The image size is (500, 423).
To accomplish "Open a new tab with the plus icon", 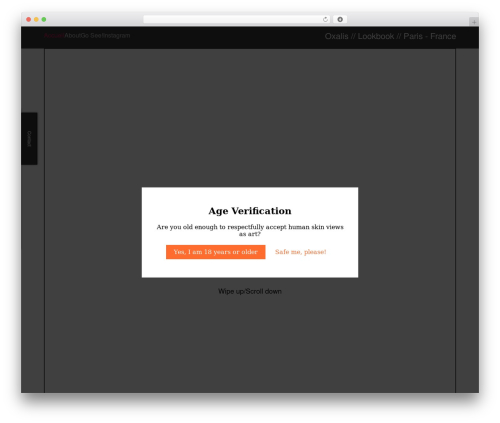I will pyautogui.click(x=474, y=22).
